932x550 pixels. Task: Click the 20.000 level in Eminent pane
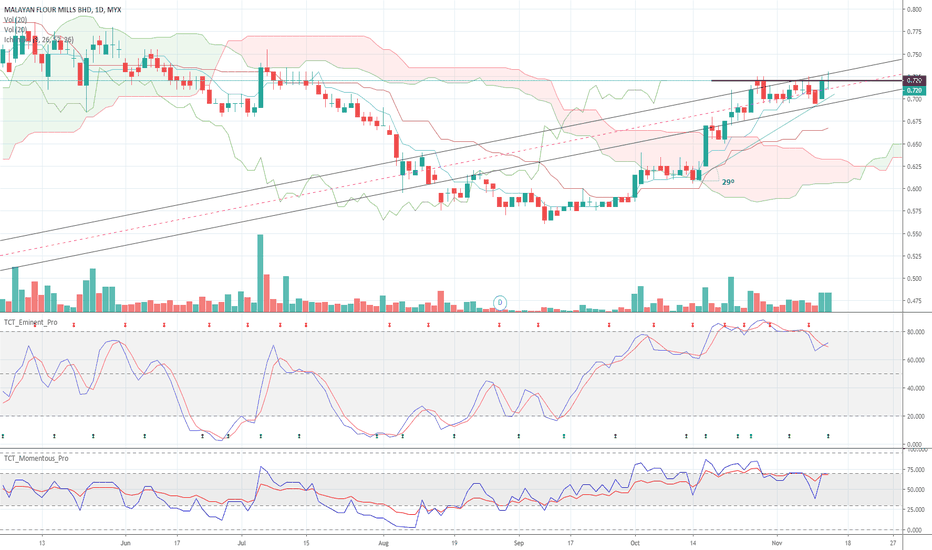tap(915, 417)
